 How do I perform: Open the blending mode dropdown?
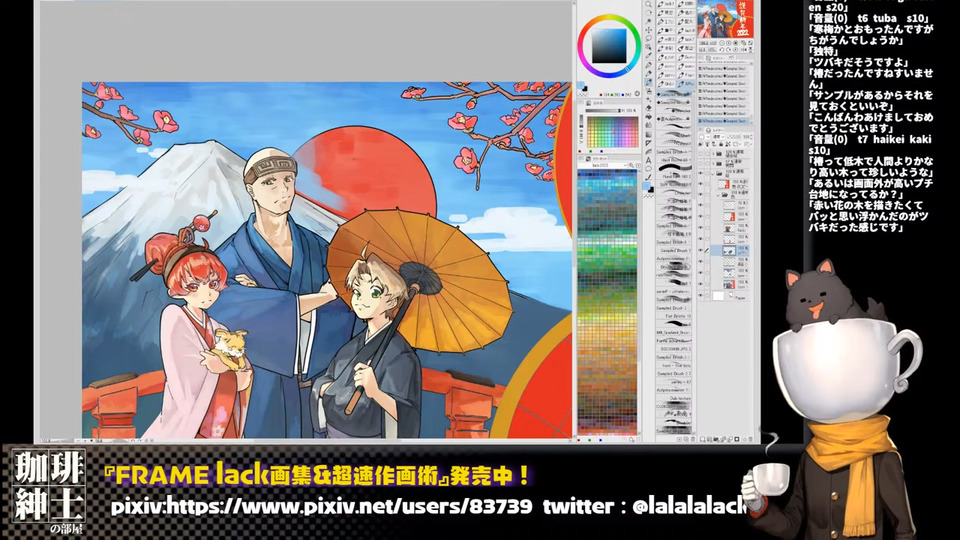719,137
